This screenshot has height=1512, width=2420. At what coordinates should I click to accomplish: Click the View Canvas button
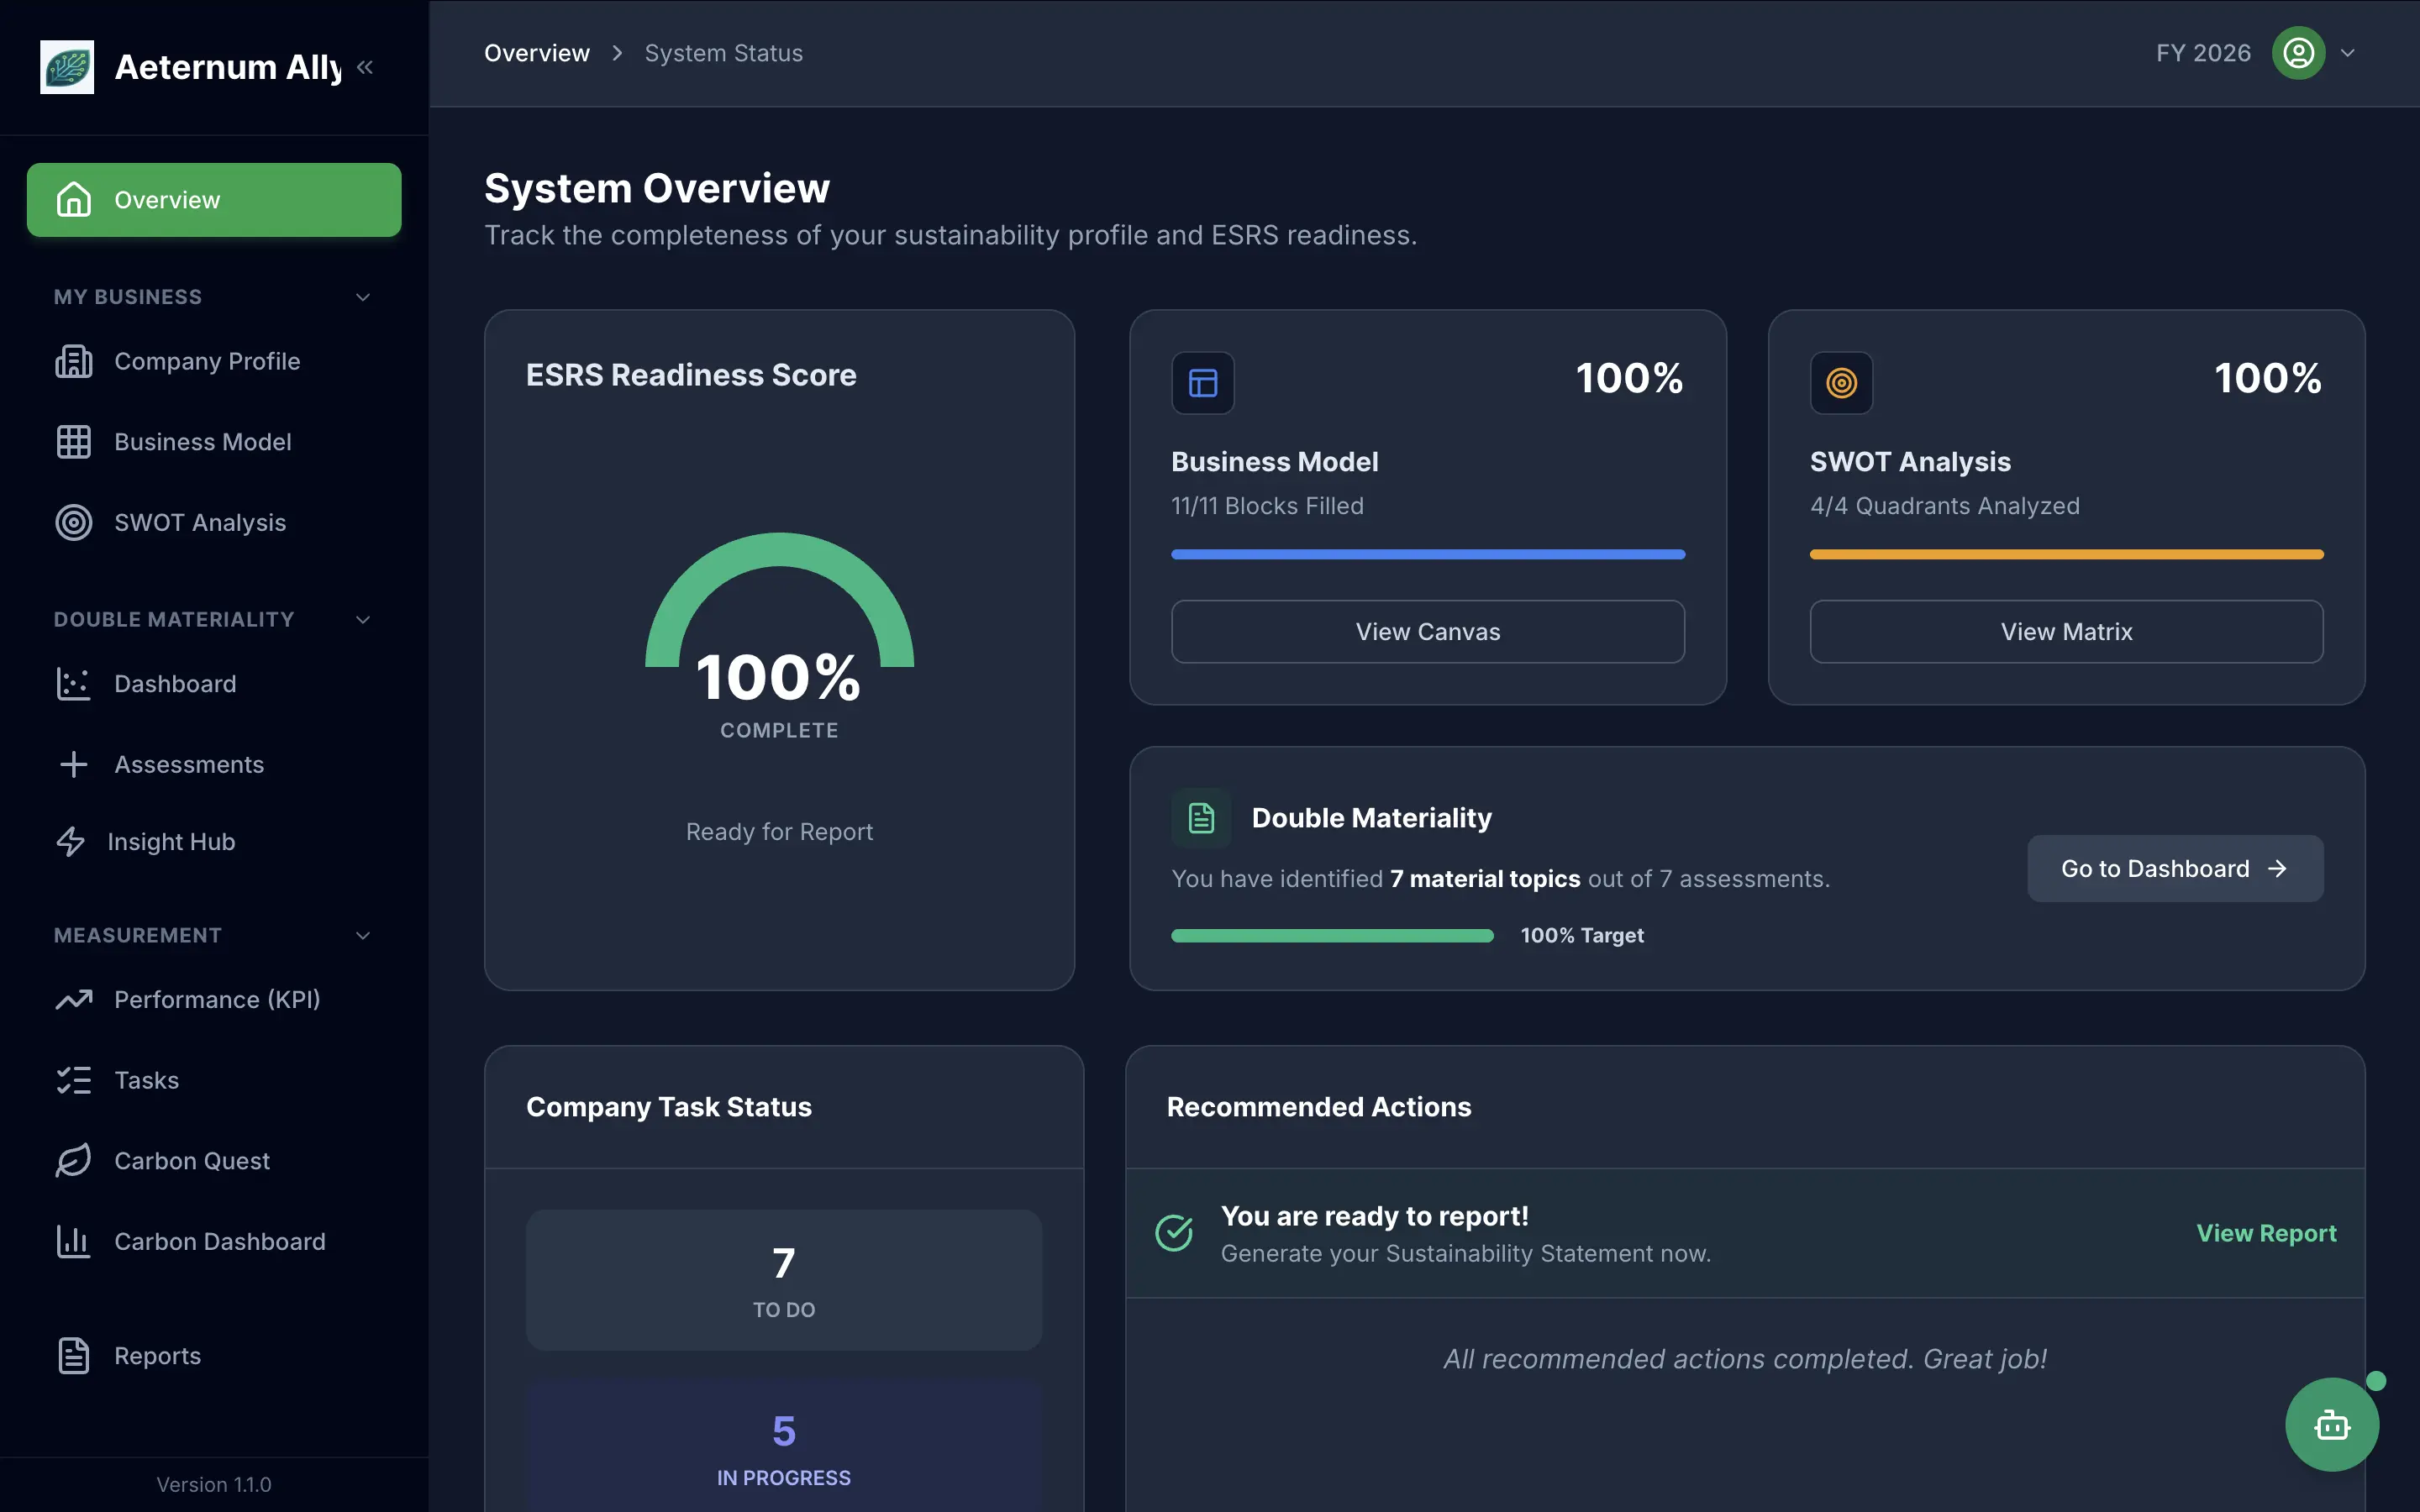coord(1428,631)
